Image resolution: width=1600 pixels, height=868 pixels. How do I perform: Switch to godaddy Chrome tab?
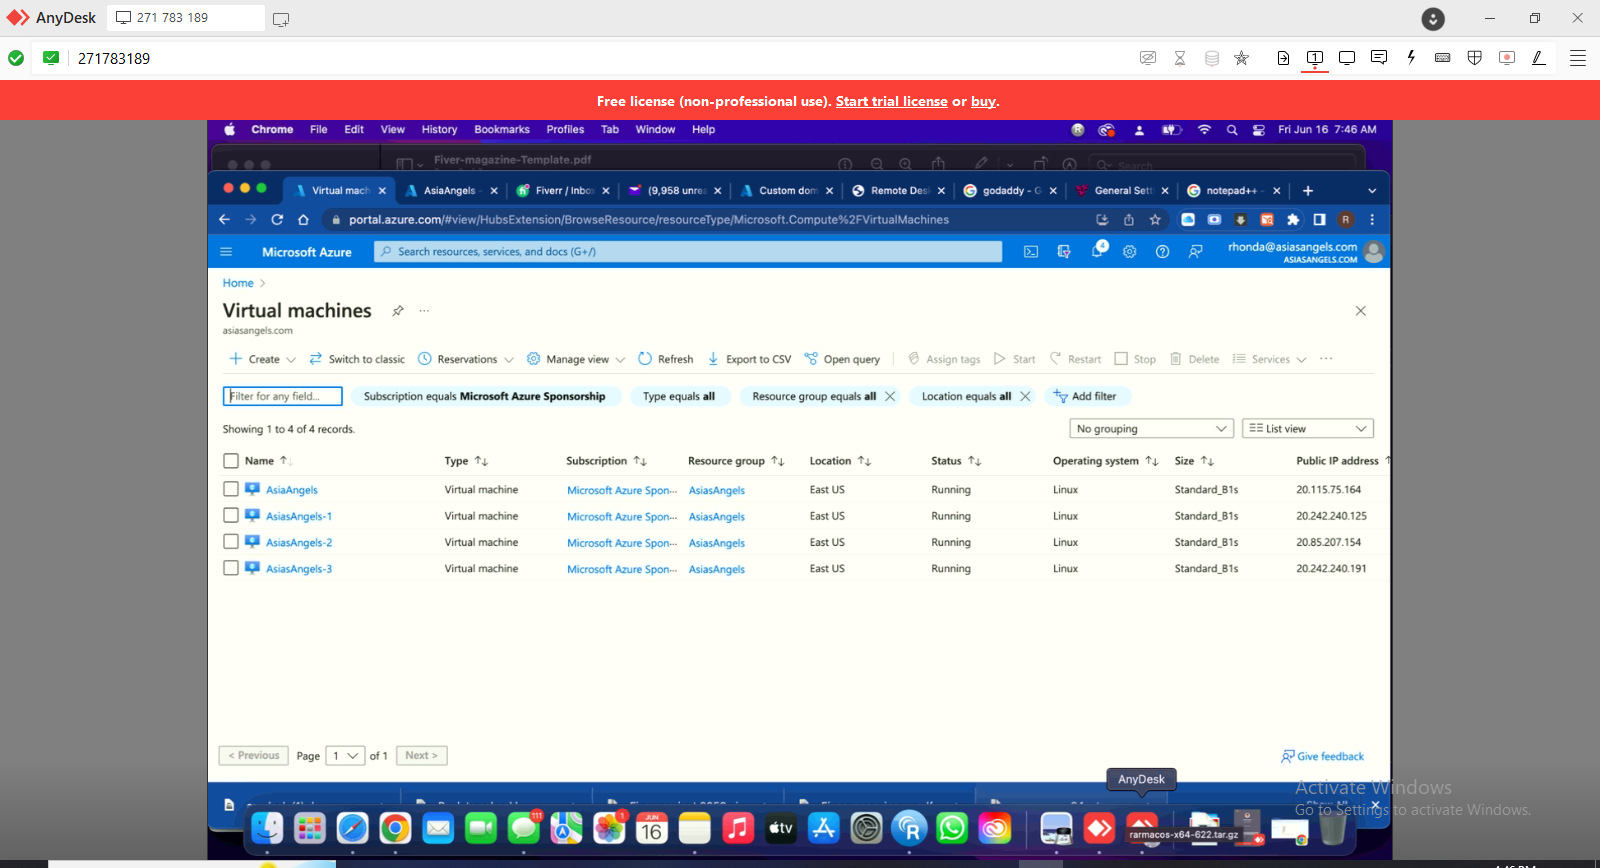point(1011,191)
